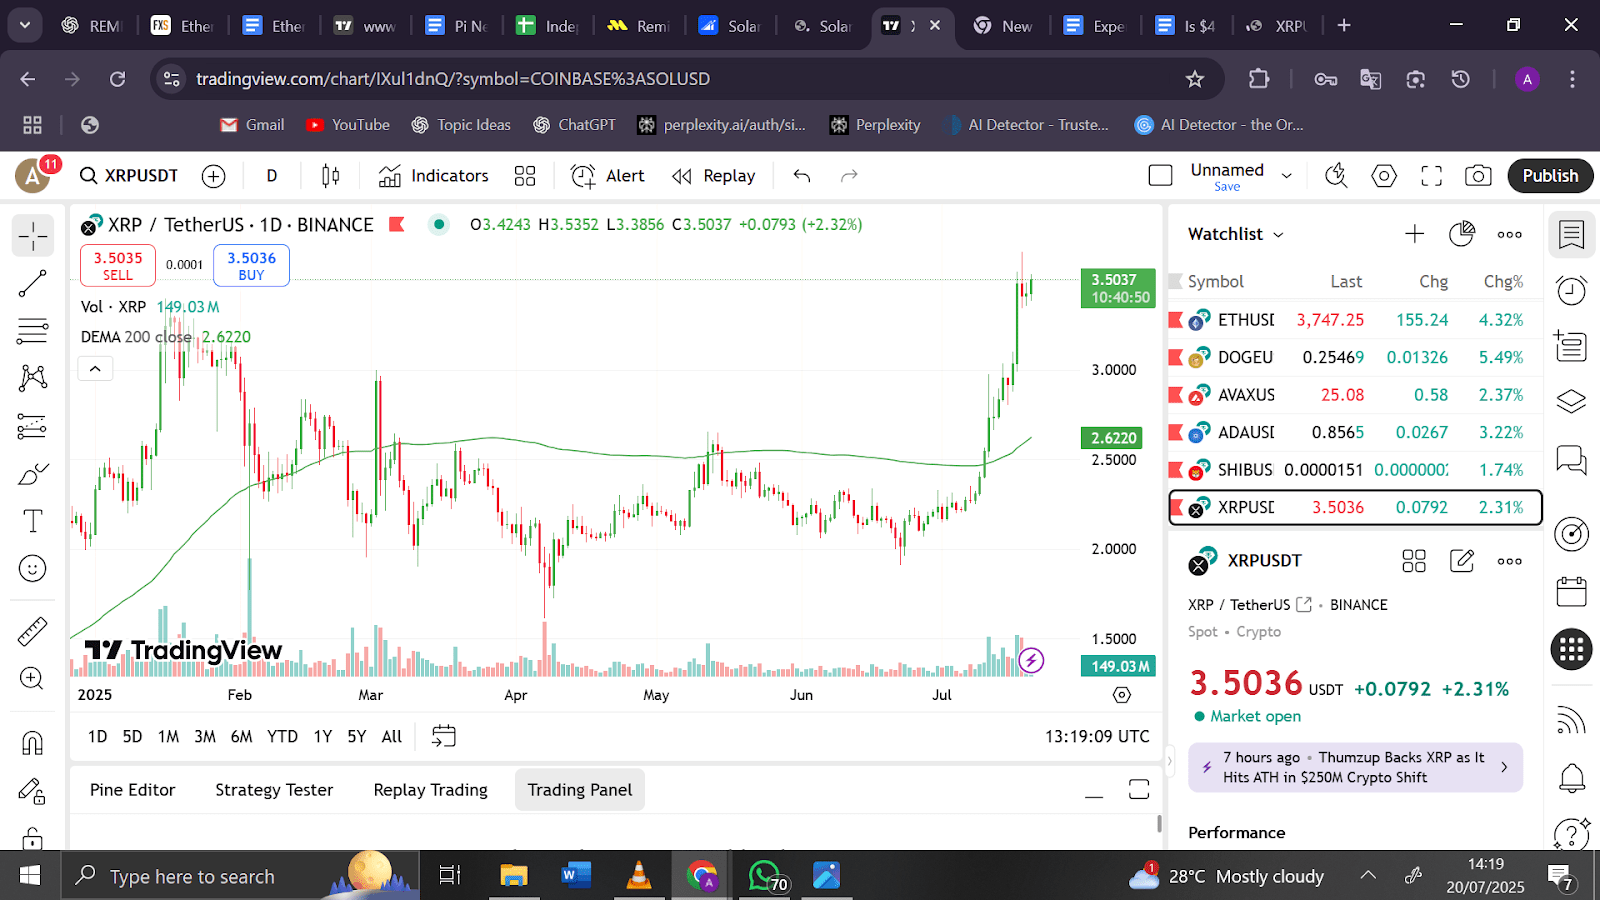Open the Strategy Tester tab
The height and width of the screenshot is (900, 1600).
pos(274,790)
